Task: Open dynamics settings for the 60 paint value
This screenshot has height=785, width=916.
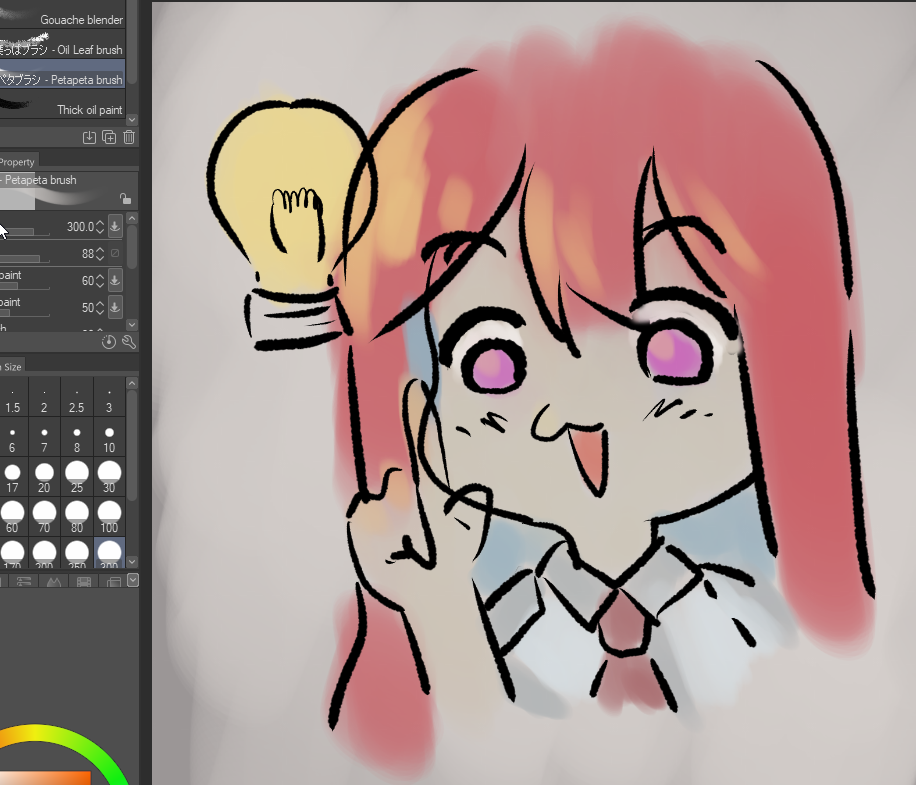Action: tap(115, 280)
